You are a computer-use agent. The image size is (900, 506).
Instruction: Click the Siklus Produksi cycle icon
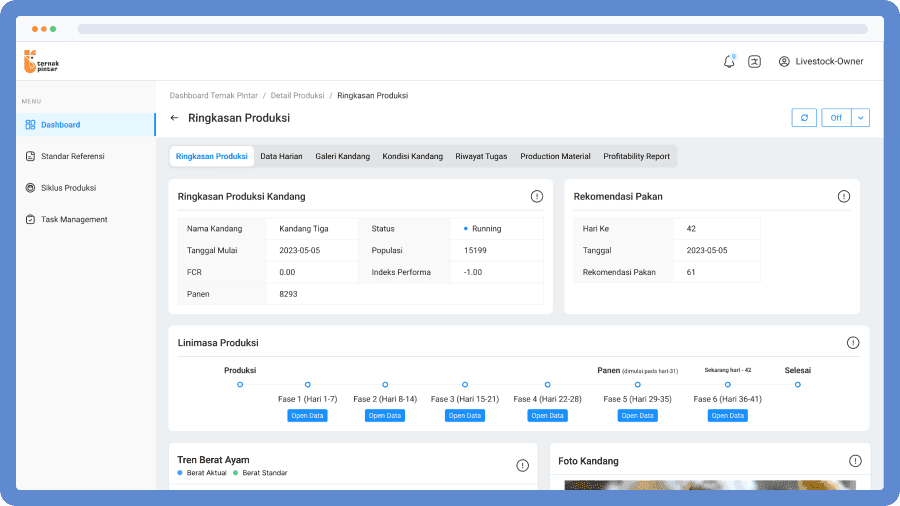pyautogui.click(x=30, y=188)
